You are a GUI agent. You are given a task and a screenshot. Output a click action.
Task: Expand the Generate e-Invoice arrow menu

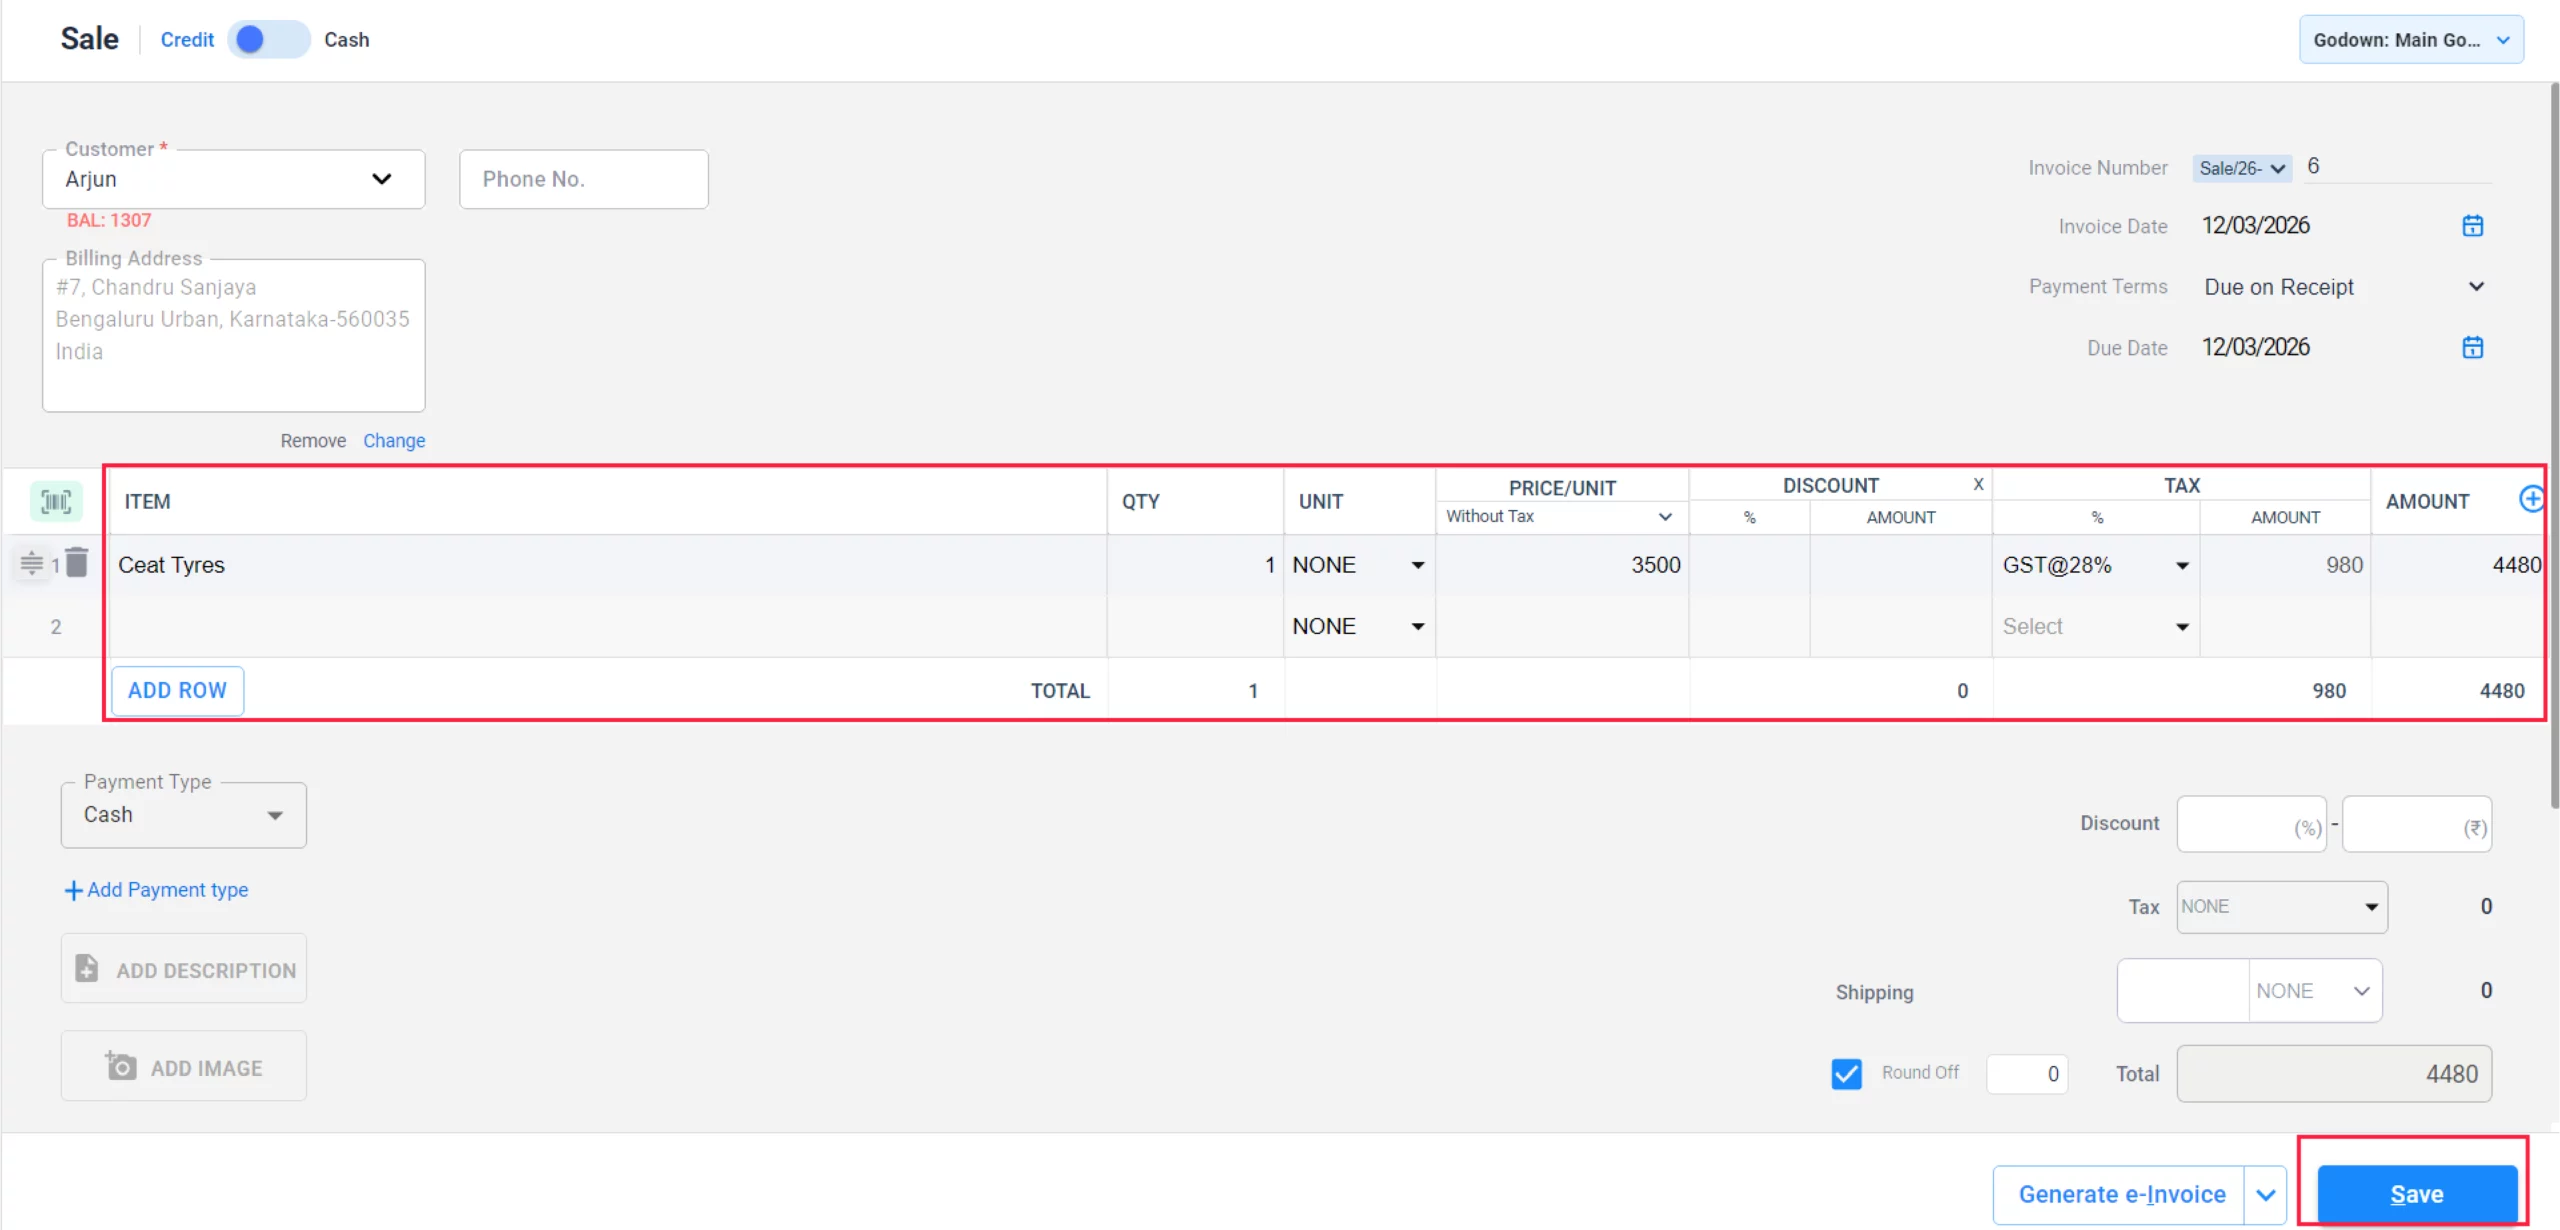click(x=2265, y=1195)
